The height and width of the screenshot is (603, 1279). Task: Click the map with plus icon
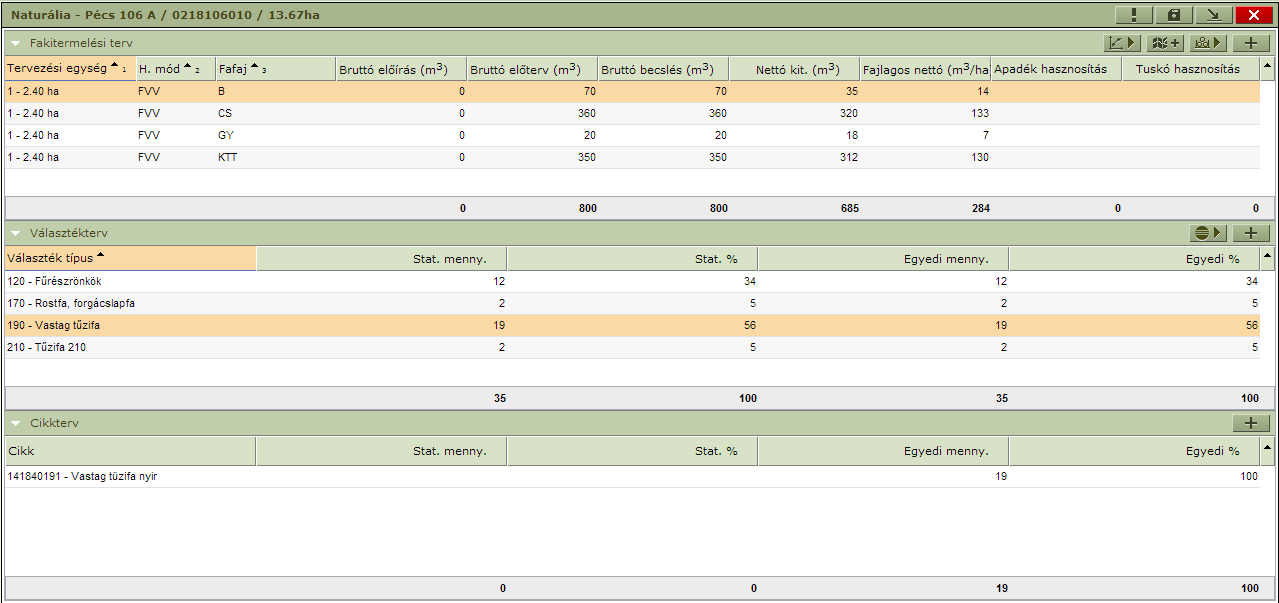[x=1165, y=43]
